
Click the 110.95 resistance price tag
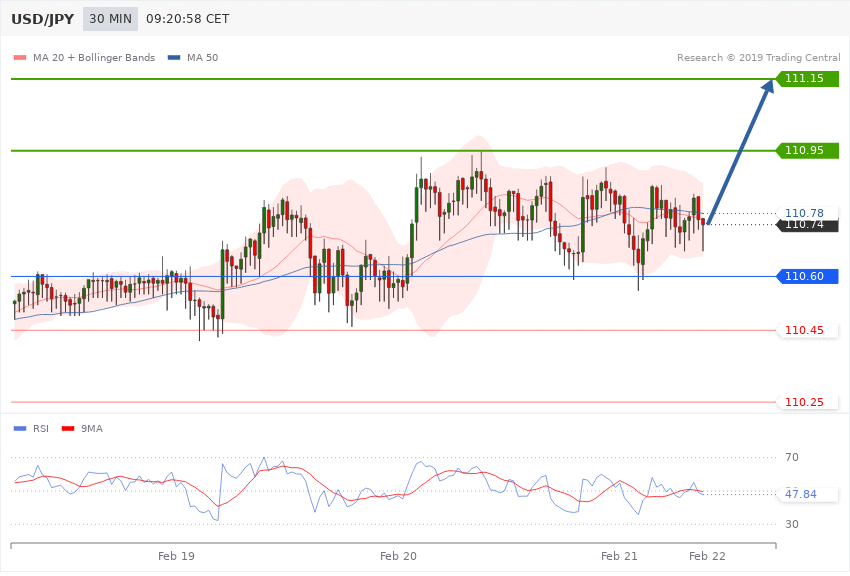click(x=808, y=151)
